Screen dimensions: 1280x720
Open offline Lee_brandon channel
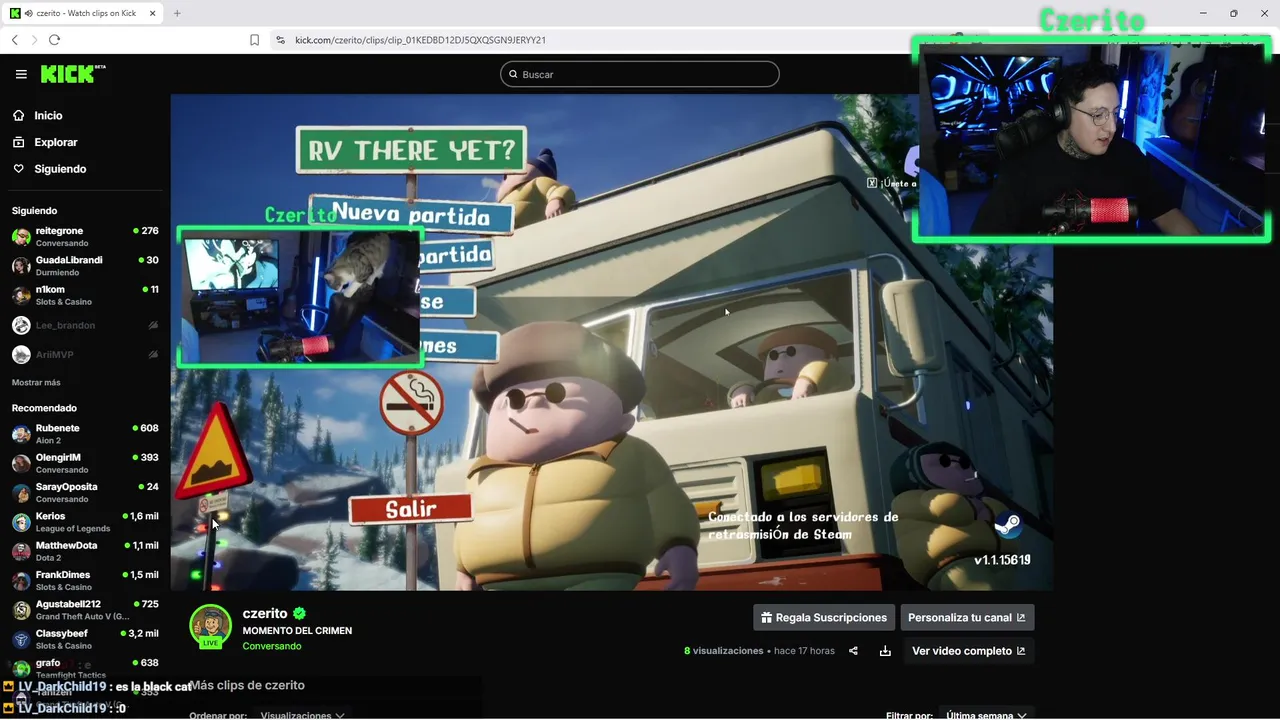[85, 325]
